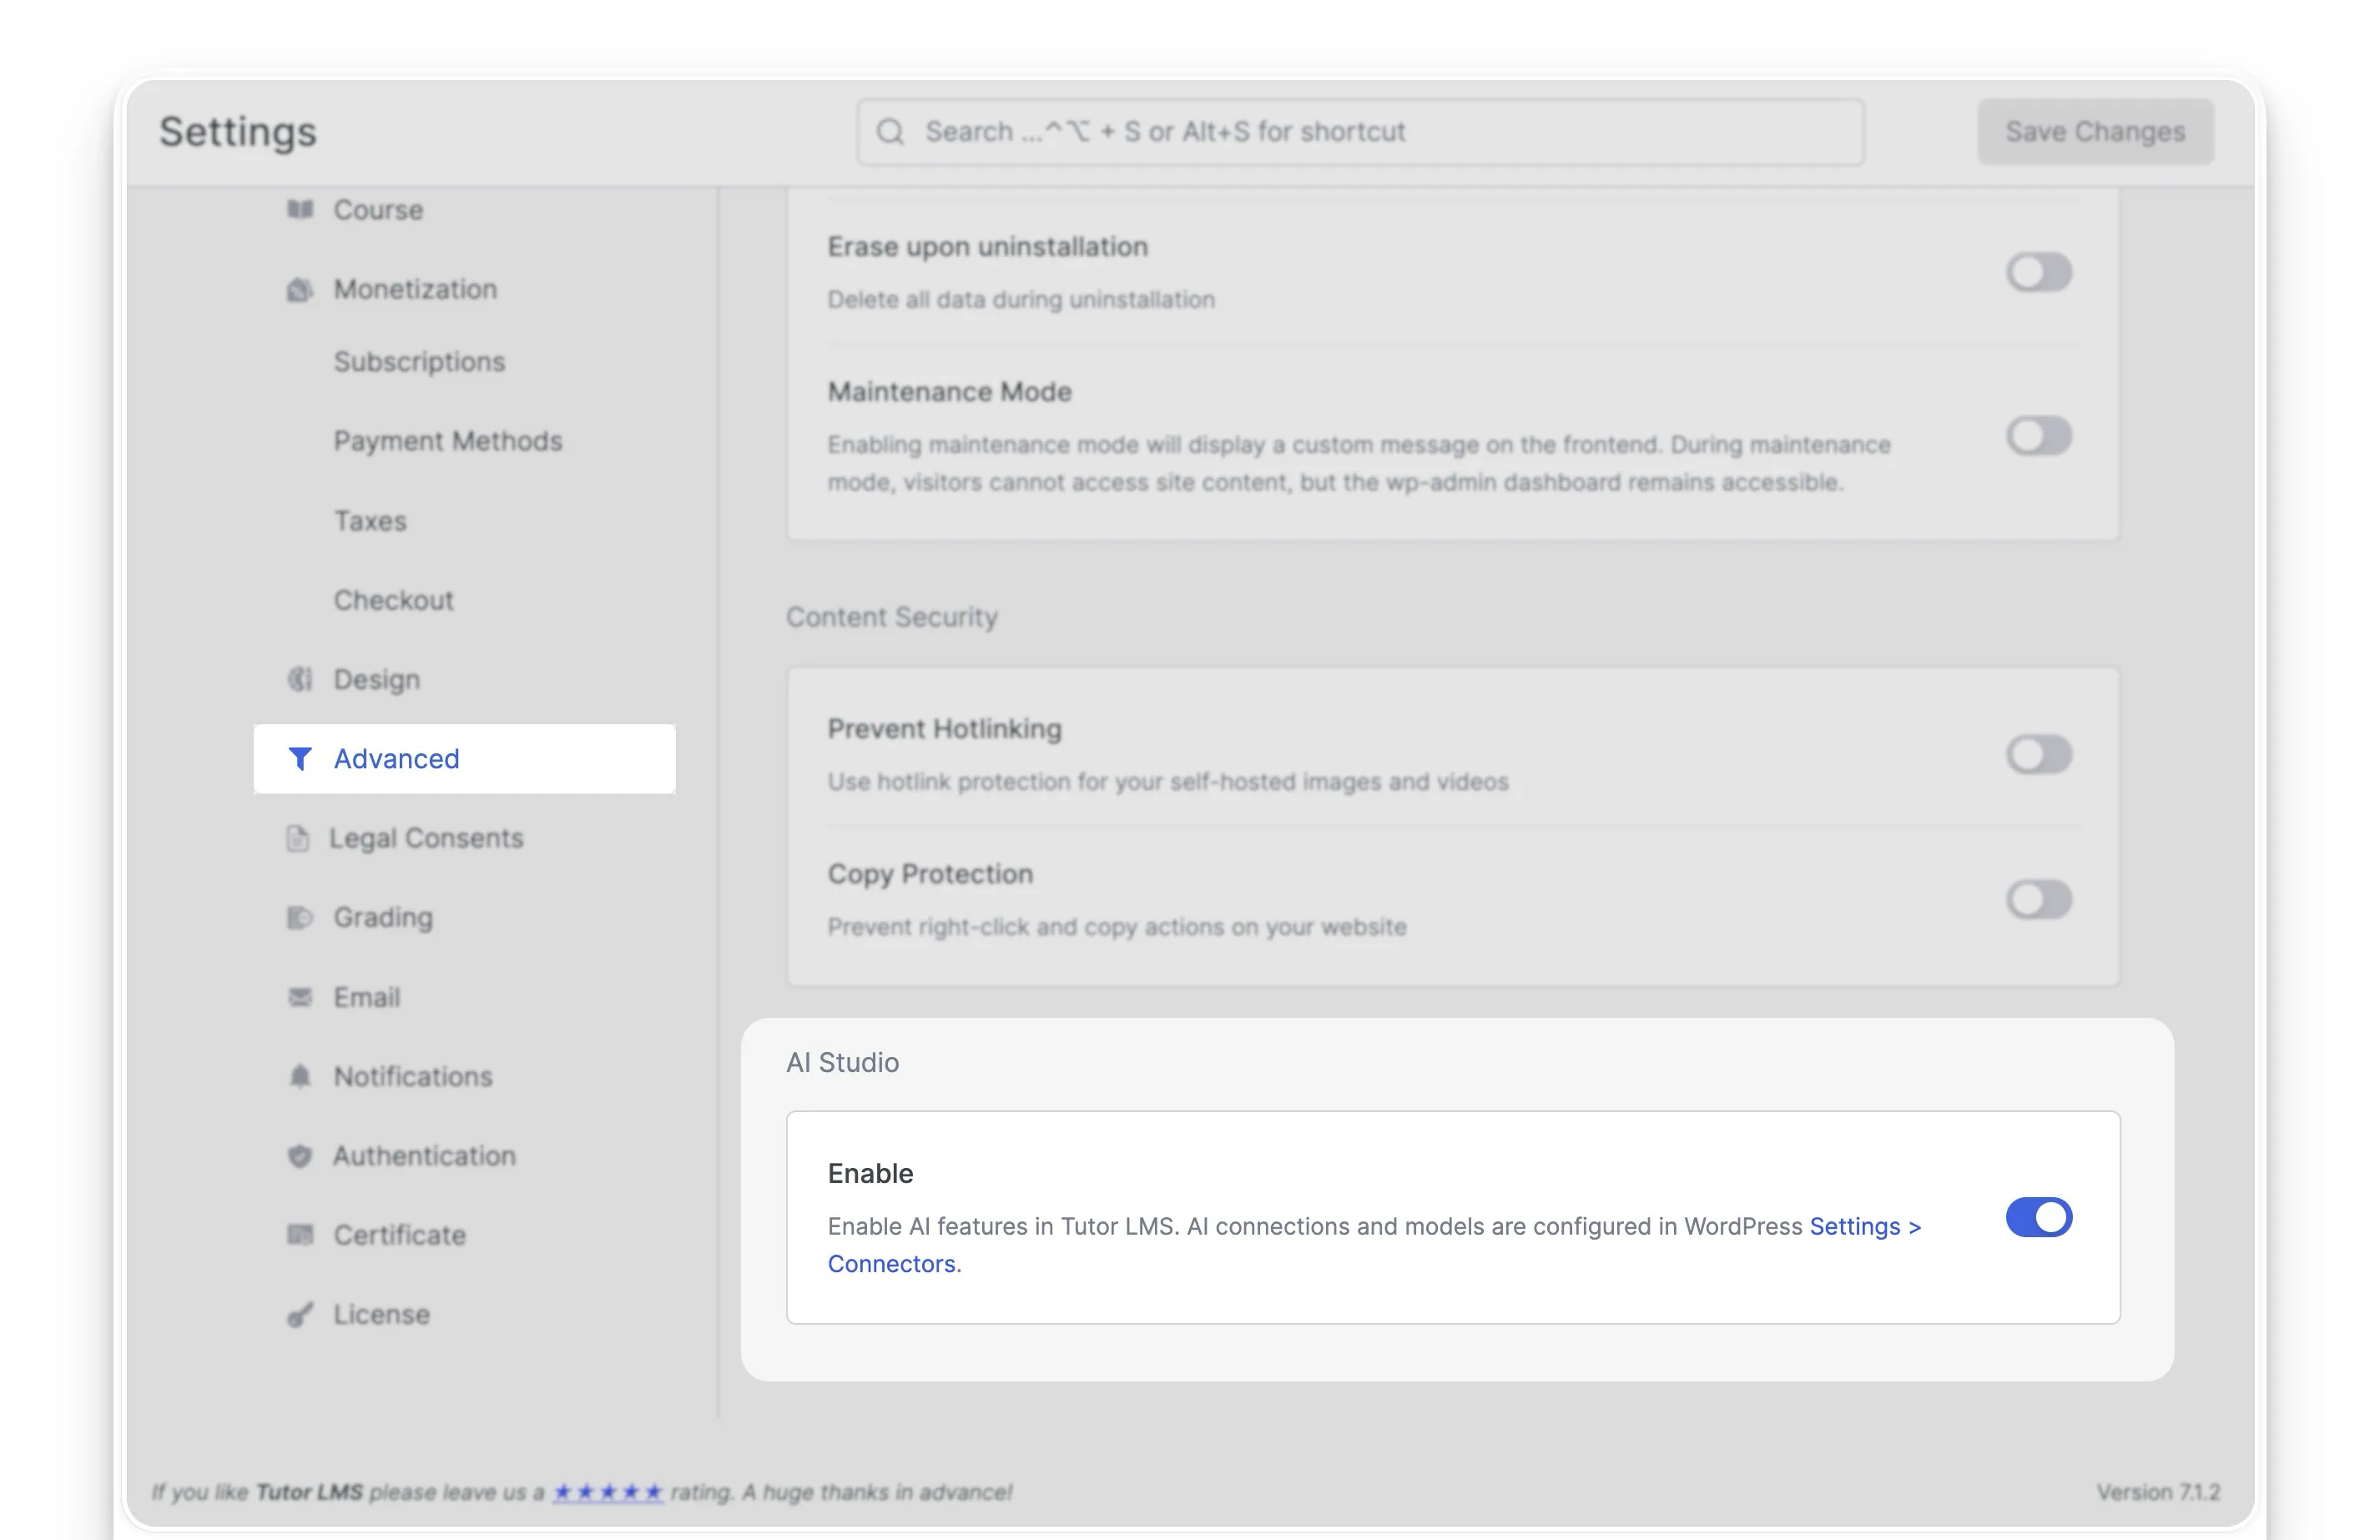
Task: Open the Notifications settings label
Action: 413,1077
